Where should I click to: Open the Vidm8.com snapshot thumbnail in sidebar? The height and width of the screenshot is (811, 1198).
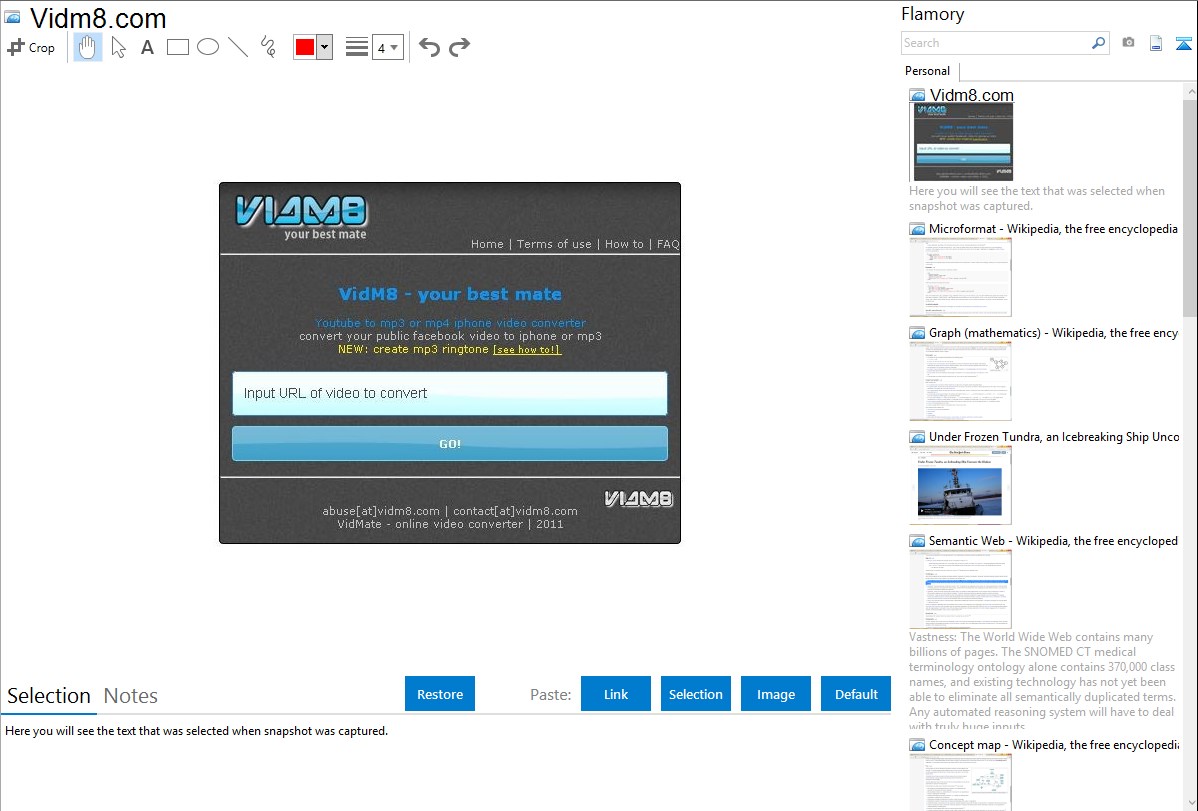(963, 142)
